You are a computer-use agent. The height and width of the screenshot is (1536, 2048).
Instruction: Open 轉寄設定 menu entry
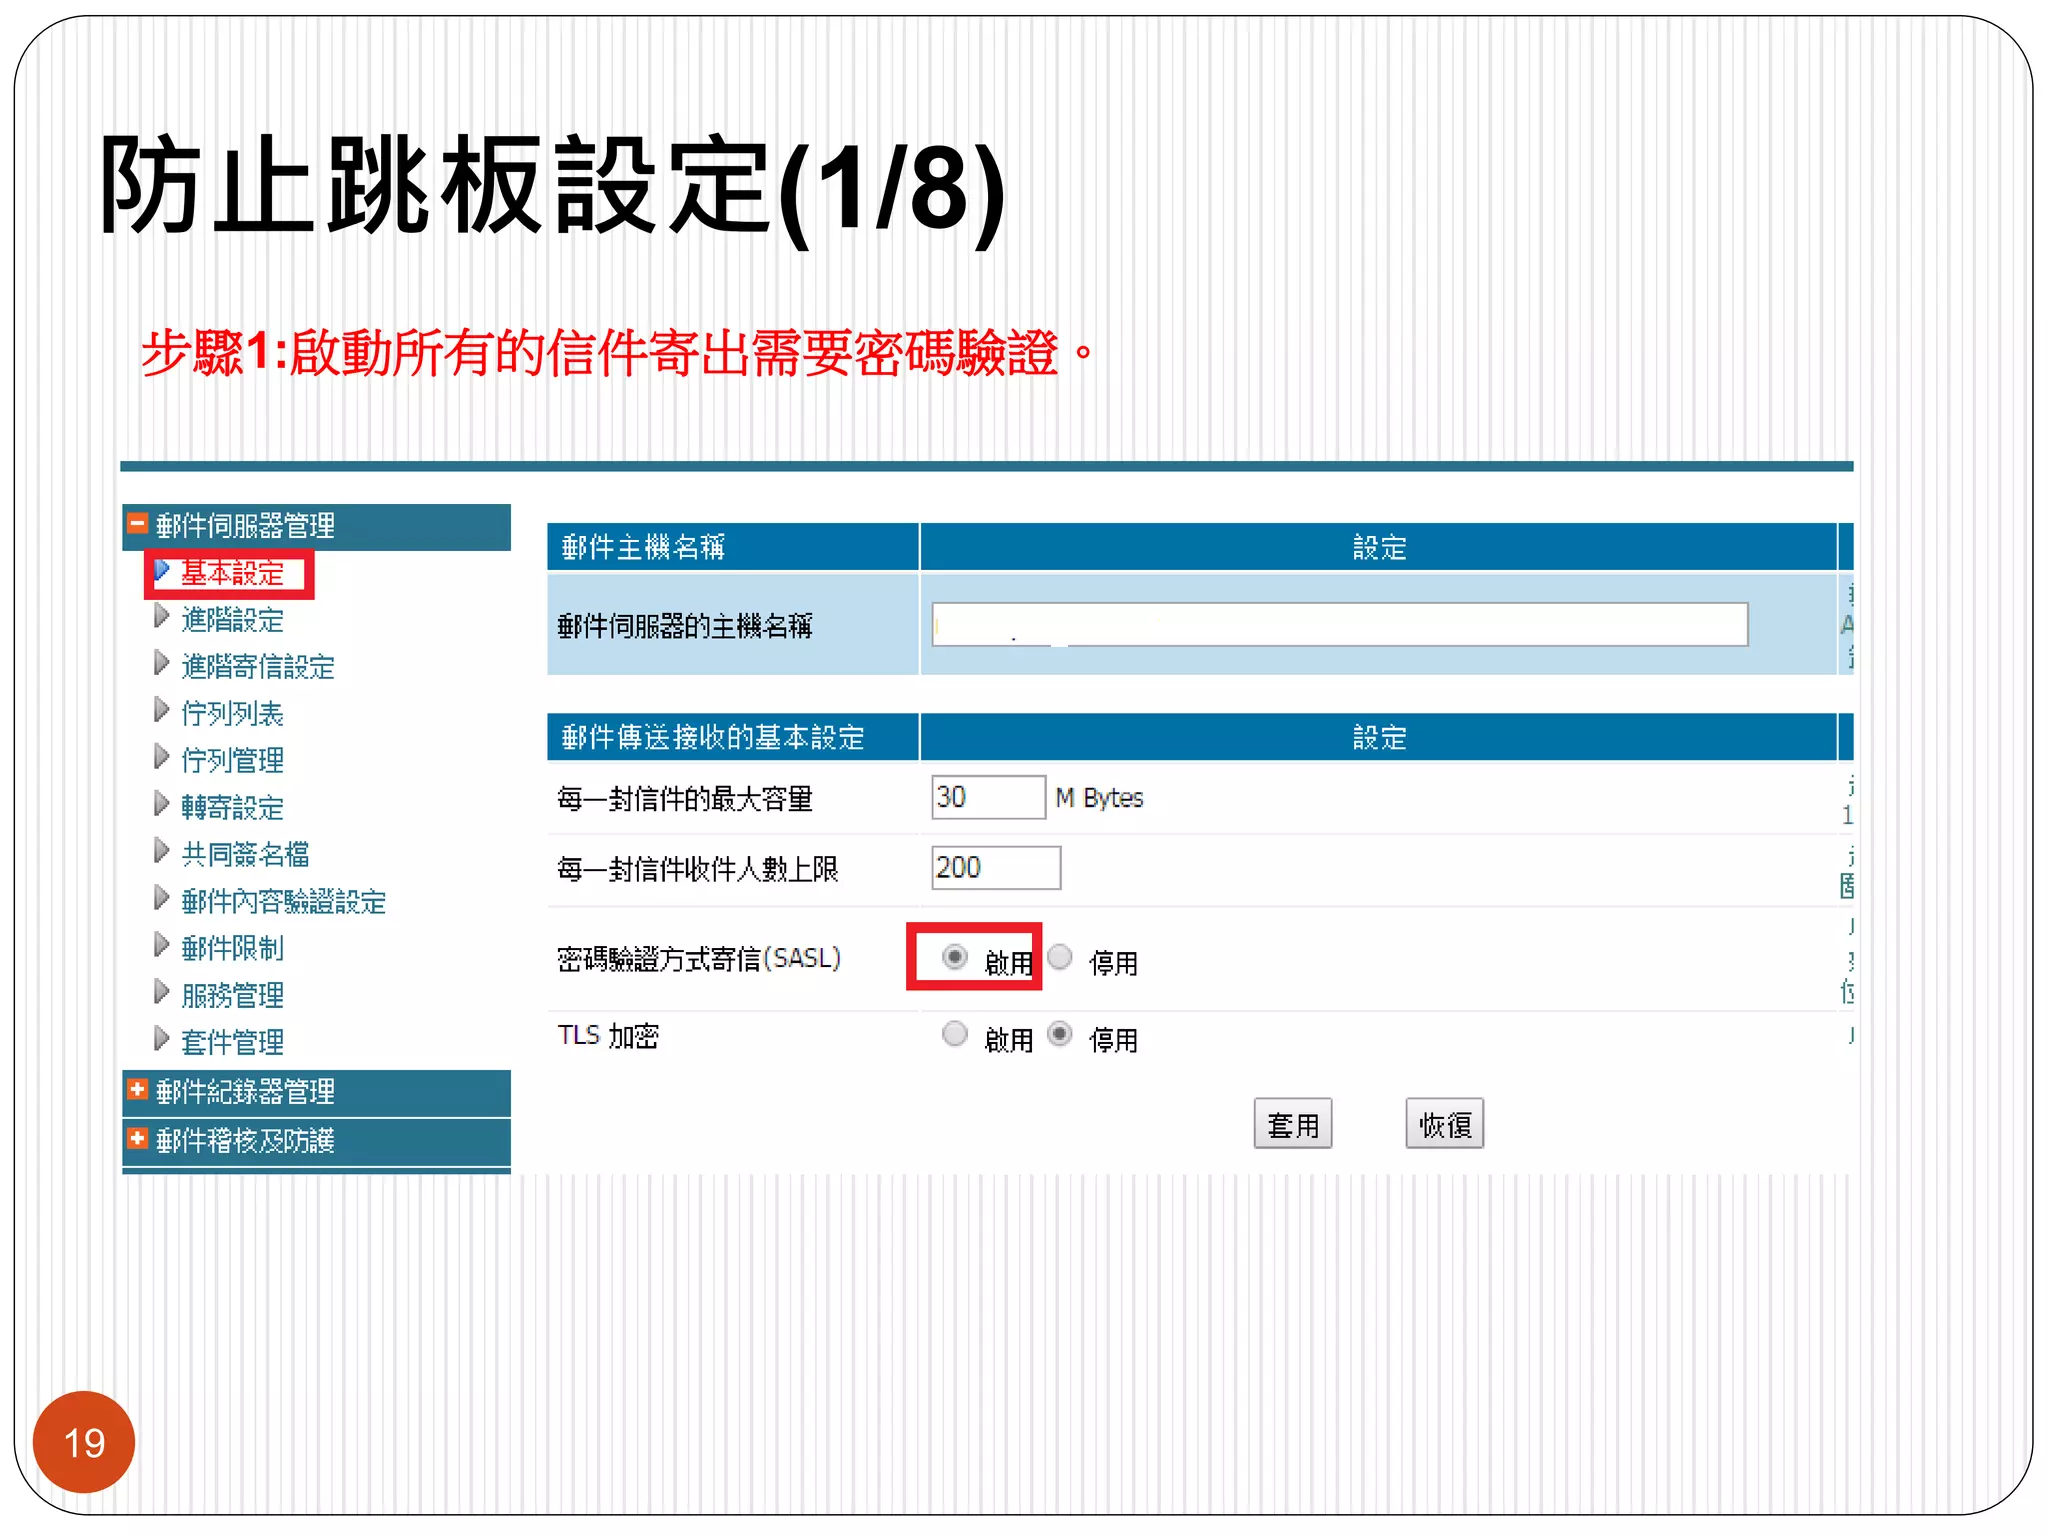click(232, 807)
